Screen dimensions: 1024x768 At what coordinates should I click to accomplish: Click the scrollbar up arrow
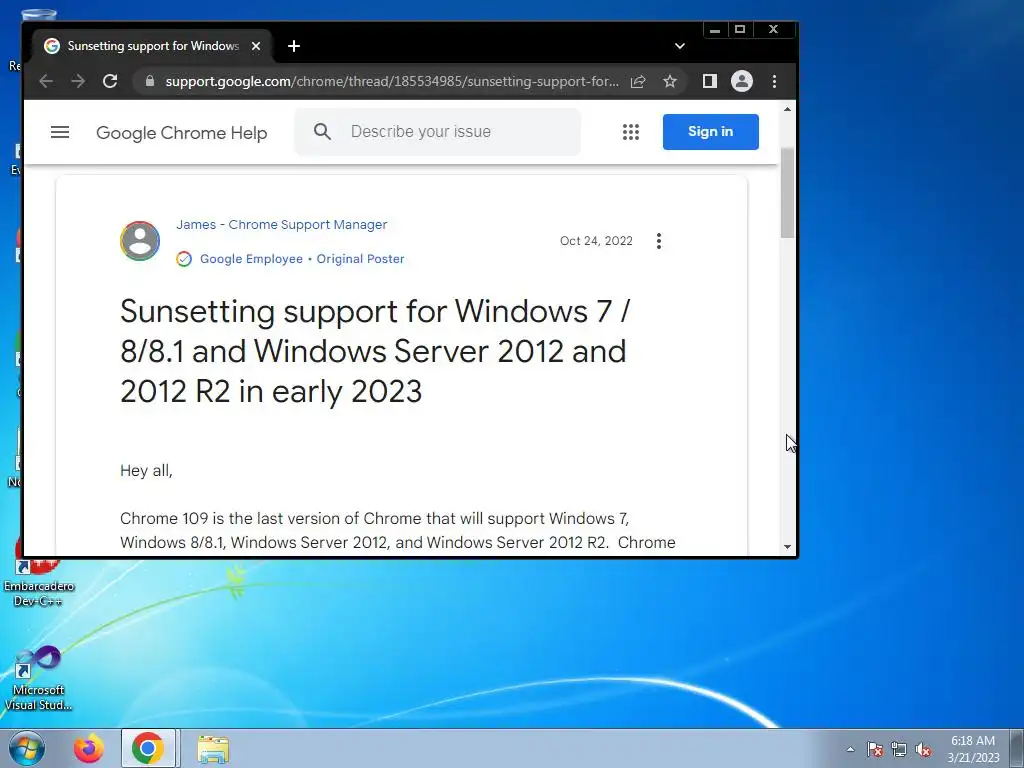click(x=788, y=109)
